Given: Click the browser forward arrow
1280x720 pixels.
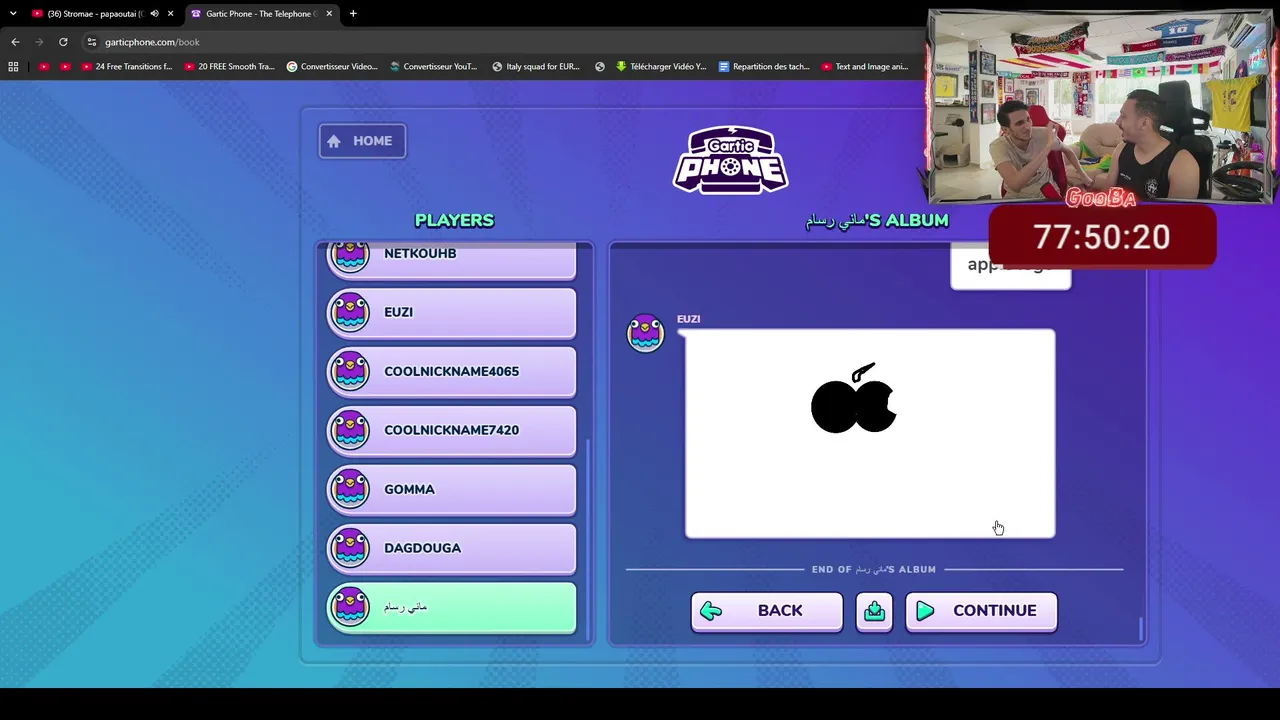Looking at the screenshot, I should [x=39, y=42].
